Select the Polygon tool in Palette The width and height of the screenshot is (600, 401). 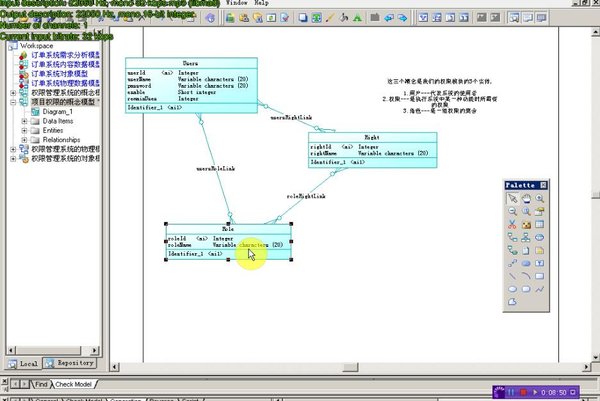(512, 302)
